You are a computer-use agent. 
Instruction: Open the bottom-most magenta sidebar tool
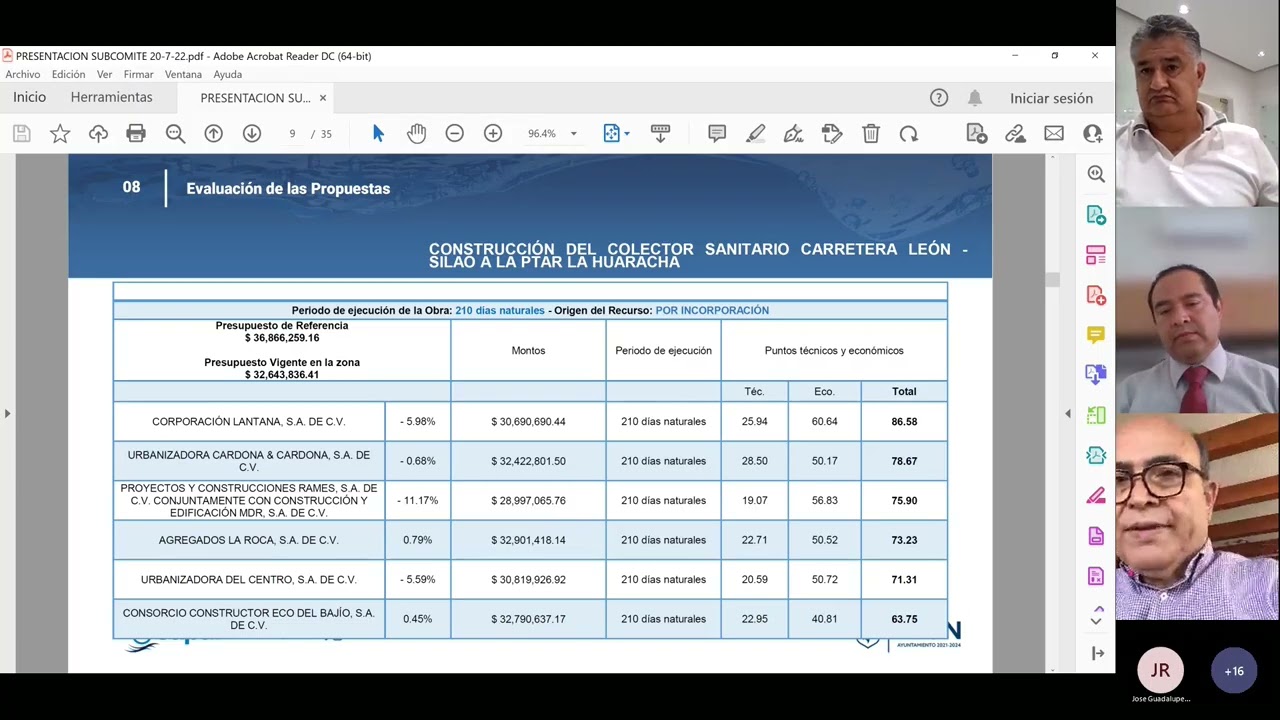point(1096,576)
